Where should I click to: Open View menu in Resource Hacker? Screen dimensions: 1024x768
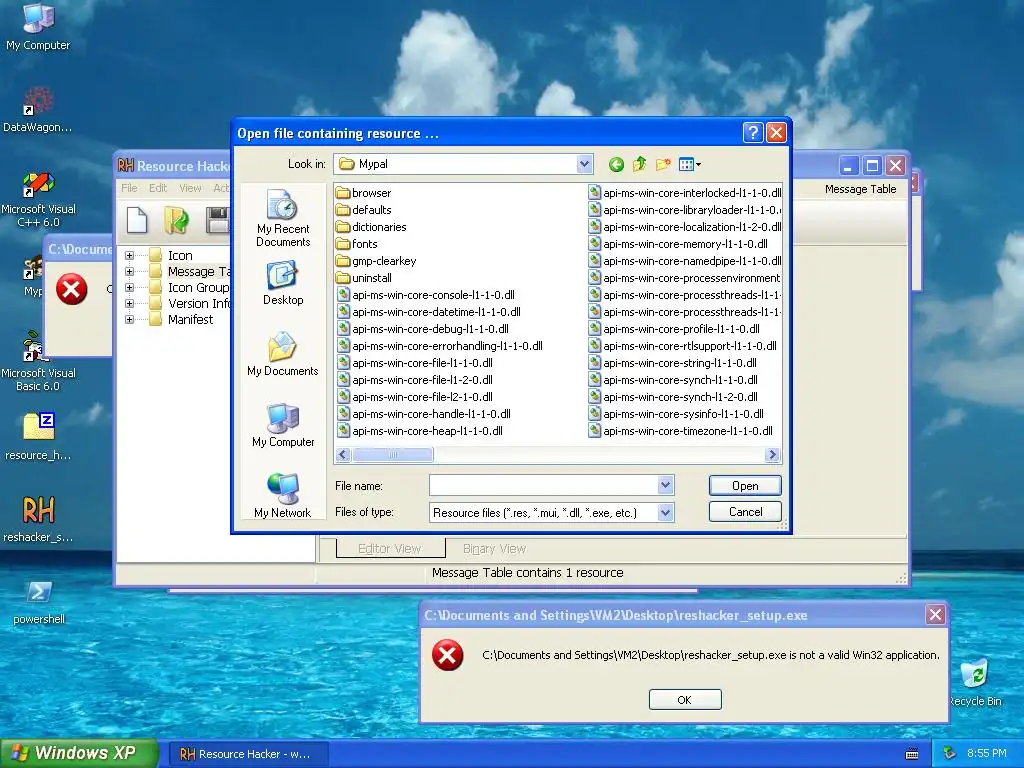190,188
